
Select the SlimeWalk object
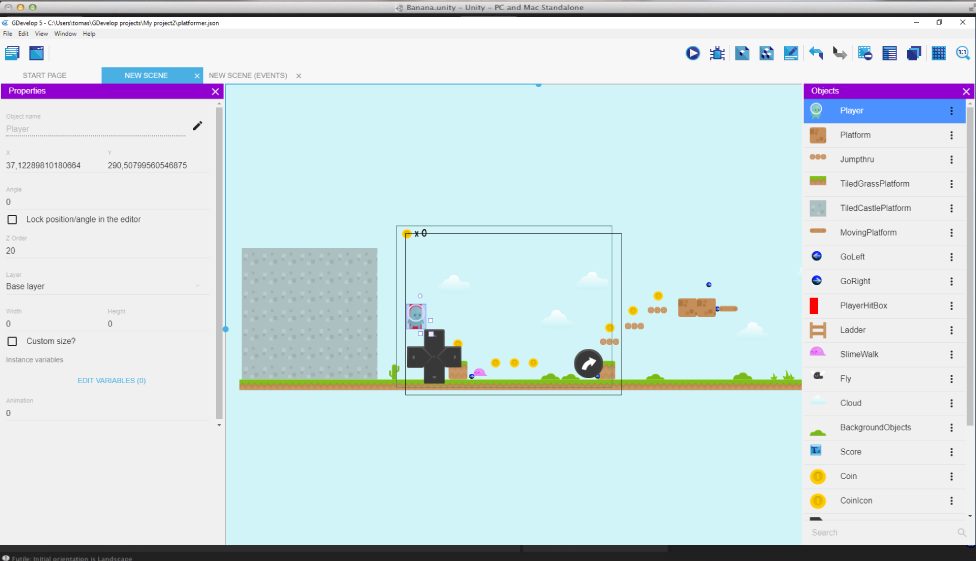[x=884, y=354]
